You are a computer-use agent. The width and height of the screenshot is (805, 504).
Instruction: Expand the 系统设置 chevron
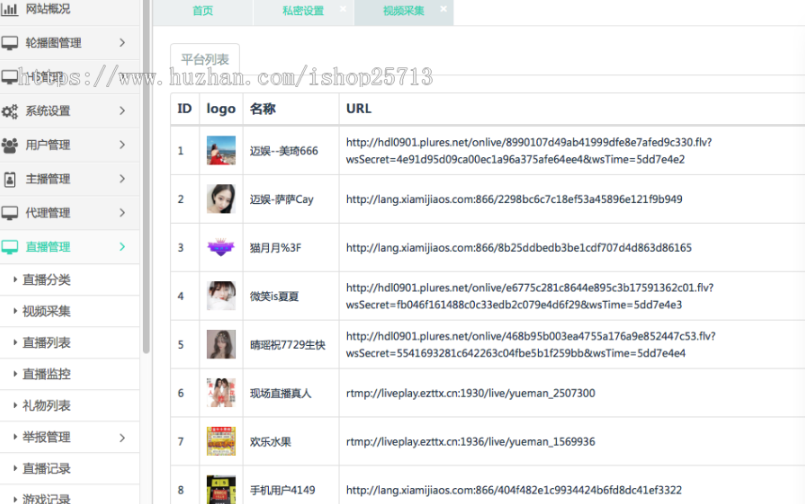pos(122,111)
